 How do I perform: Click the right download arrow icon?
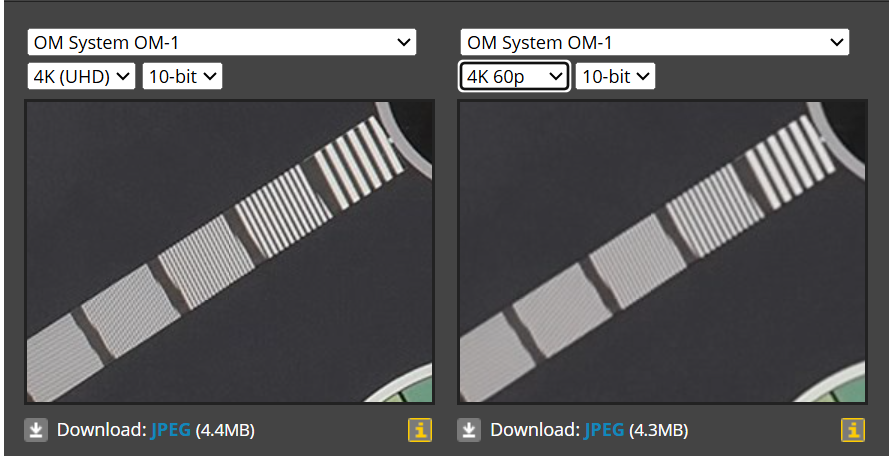click(x=469, y=430)
